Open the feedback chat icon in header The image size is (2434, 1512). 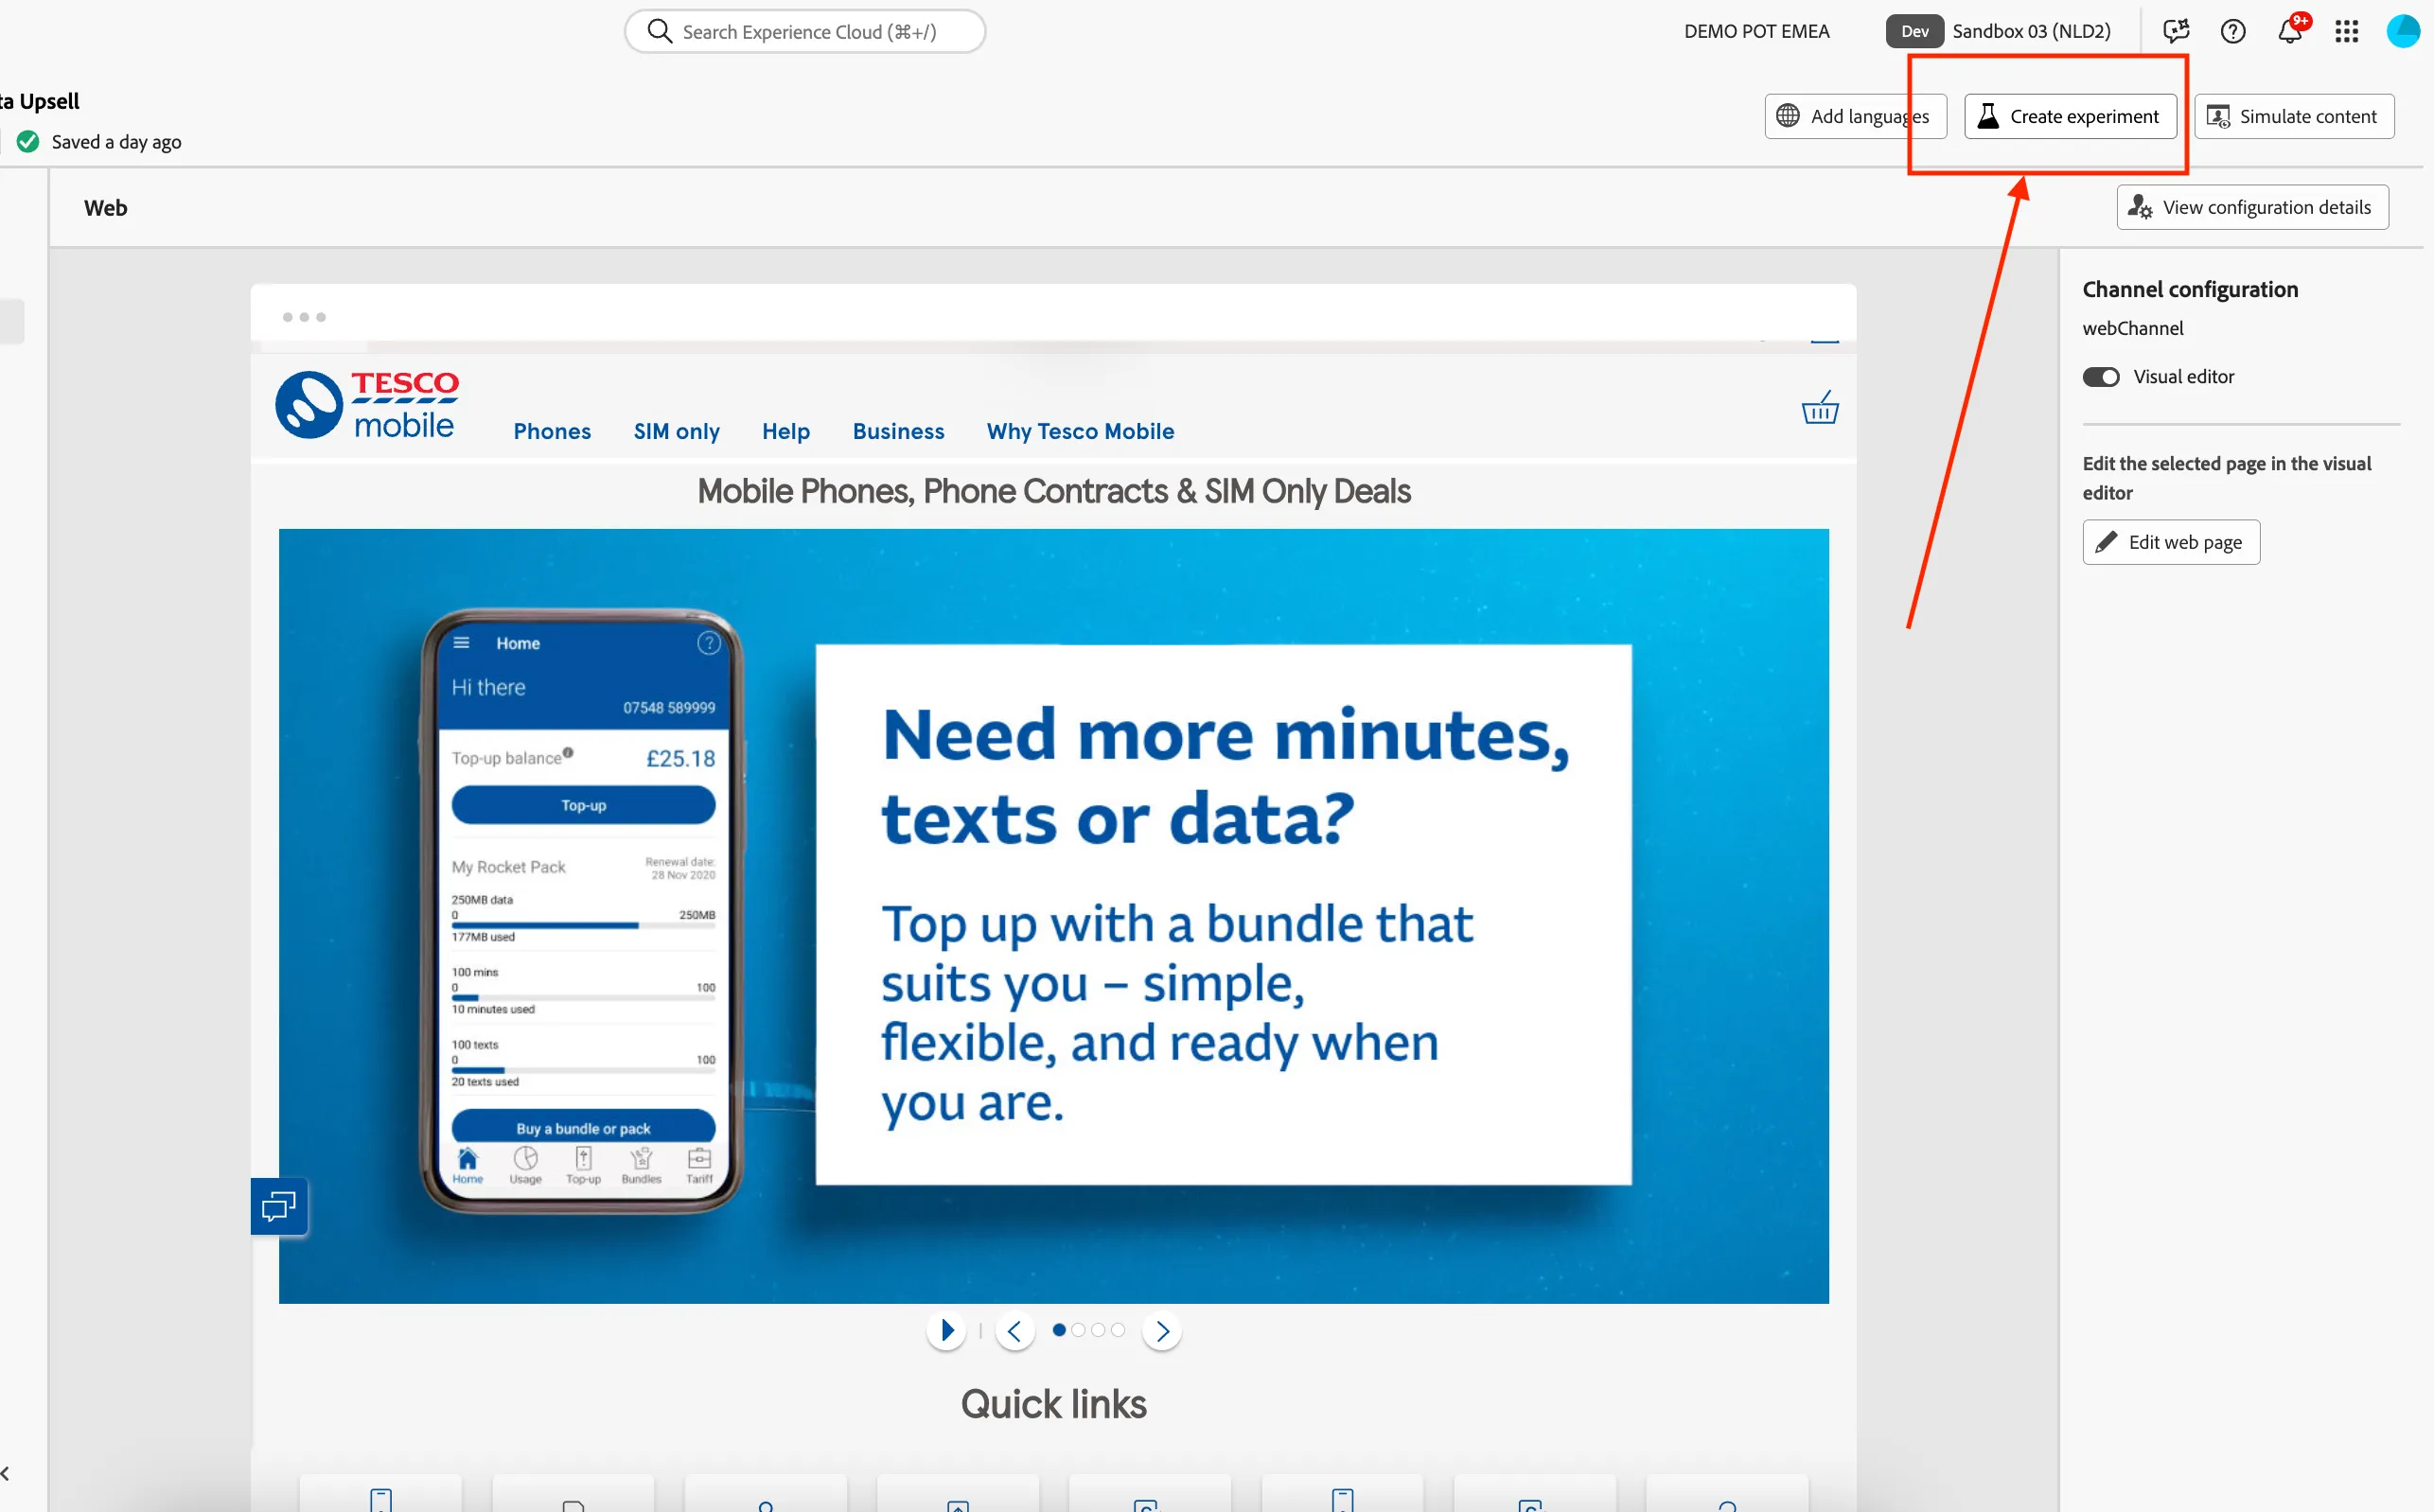click(x=2176, y=31)
